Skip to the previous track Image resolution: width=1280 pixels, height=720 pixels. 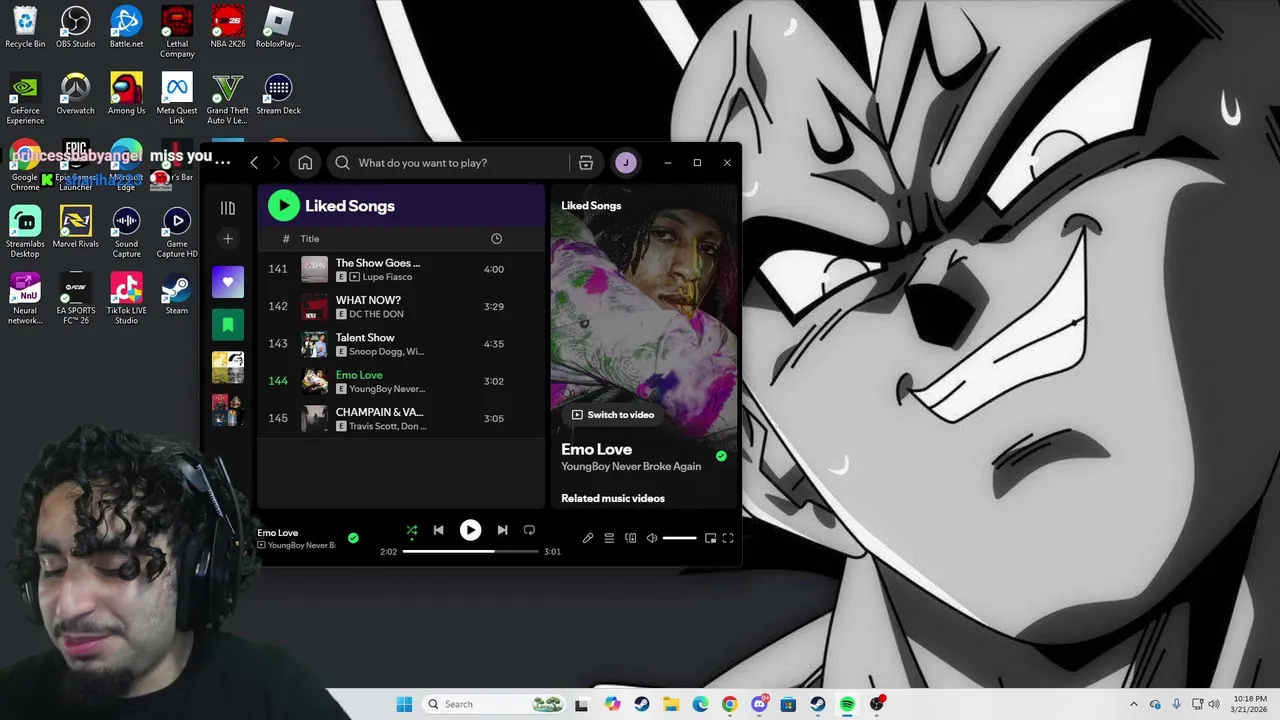pyautogui.click(x=438, y=530)
